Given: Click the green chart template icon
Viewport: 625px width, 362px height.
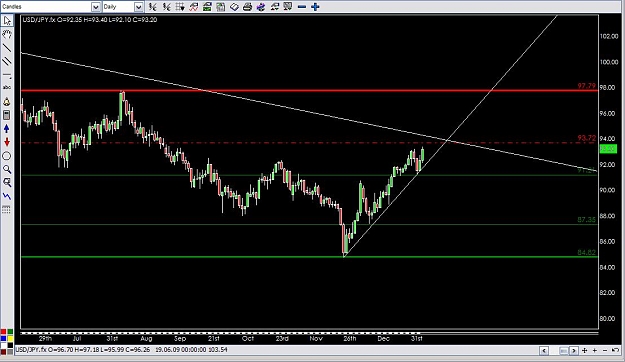Looking at the screenshot, I should (x=207, y=7).
